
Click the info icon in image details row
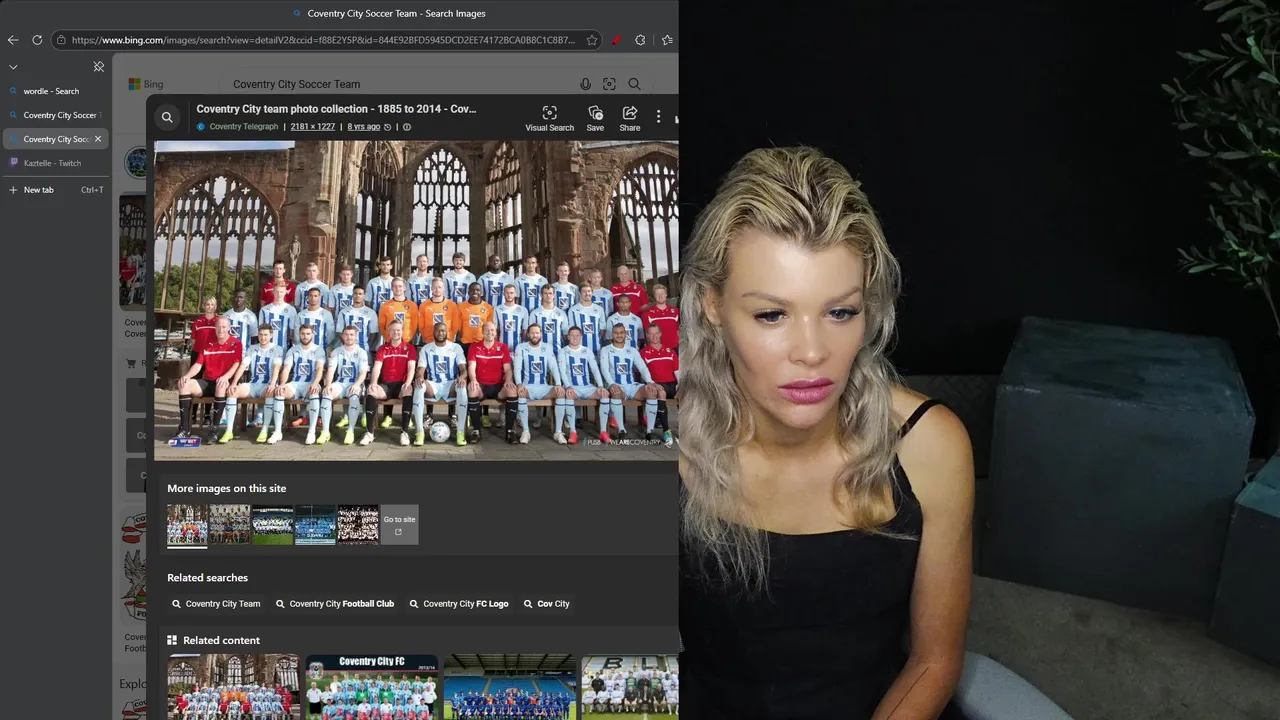click(x=407, y=127)
